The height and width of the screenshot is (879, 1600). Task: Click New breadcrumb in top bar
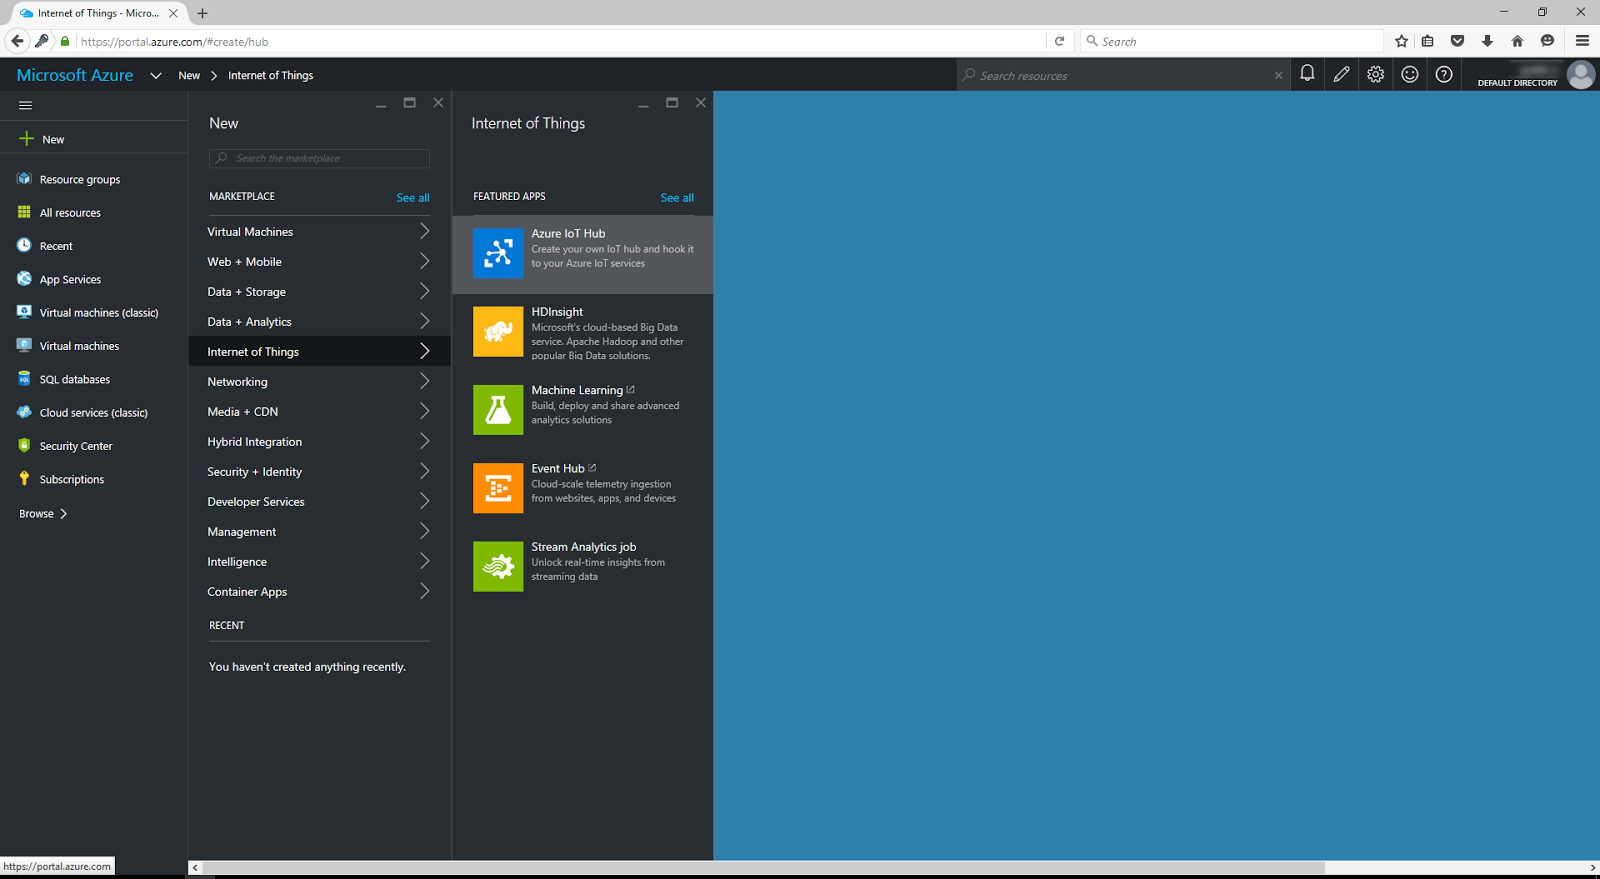[x=189, y=75]
